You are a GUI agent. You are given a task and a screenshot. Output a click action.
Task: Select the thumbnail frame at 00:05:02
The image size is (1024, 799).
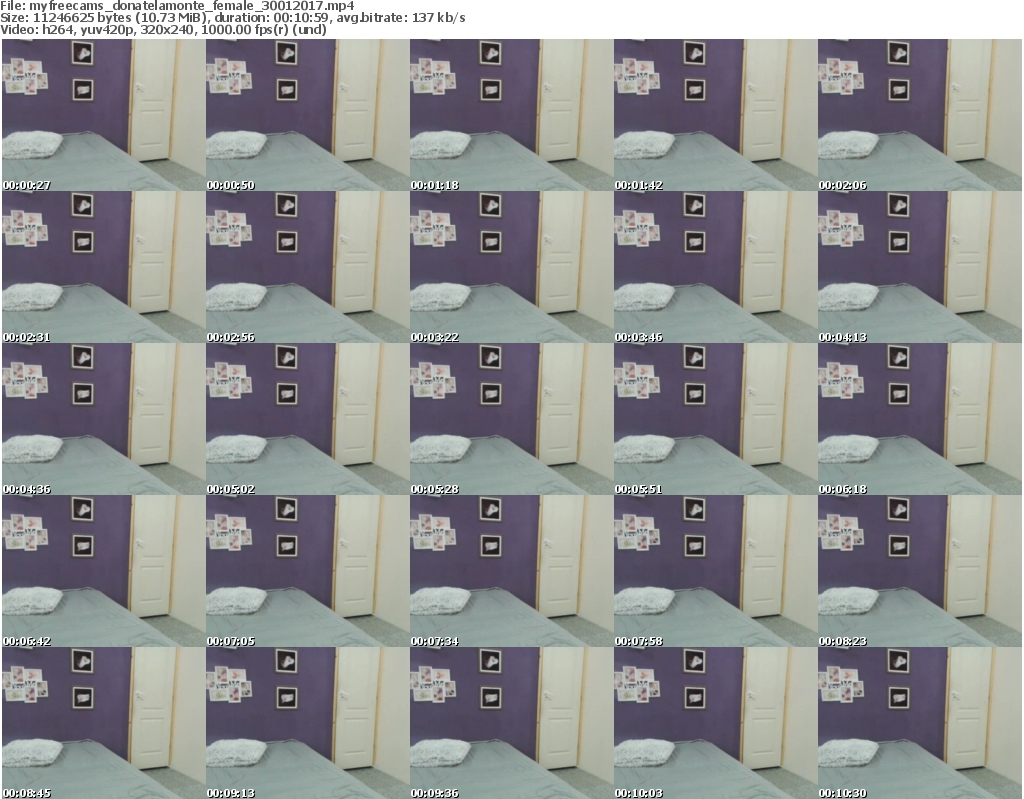(x=308, y=419)
